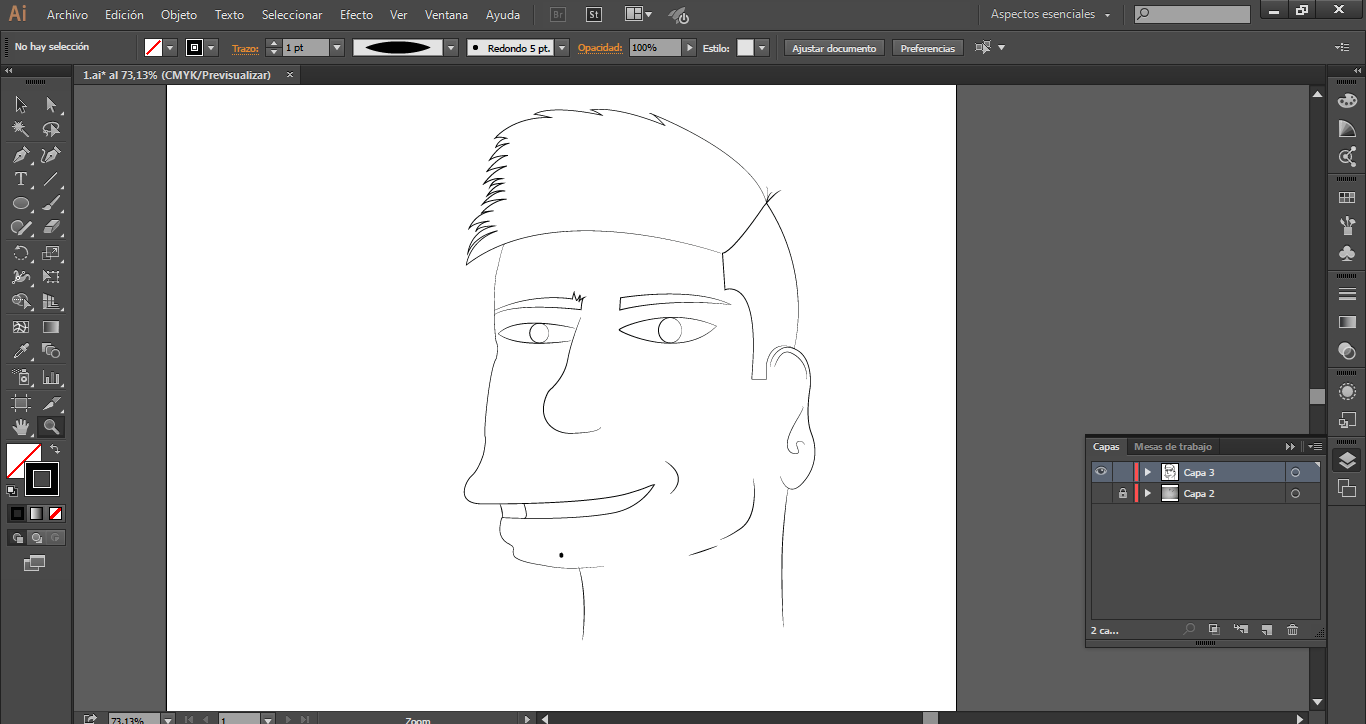The image size is (1366, 724).
Task: Select the Type tool
Action: pyautogui.click(x=20, y=180)
